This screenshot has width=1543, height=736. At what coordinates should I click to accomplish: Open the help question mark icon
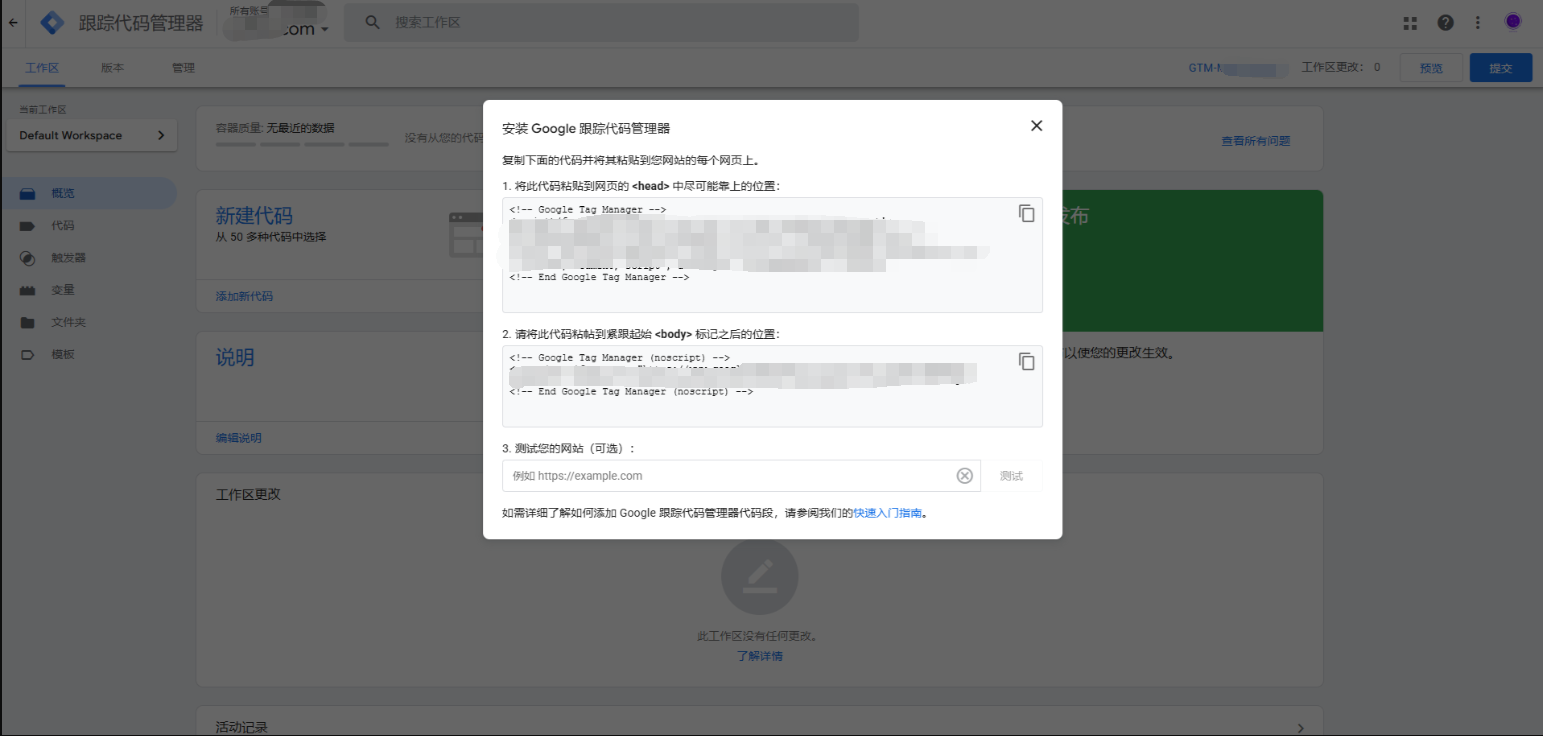[x=1445, y=22]
